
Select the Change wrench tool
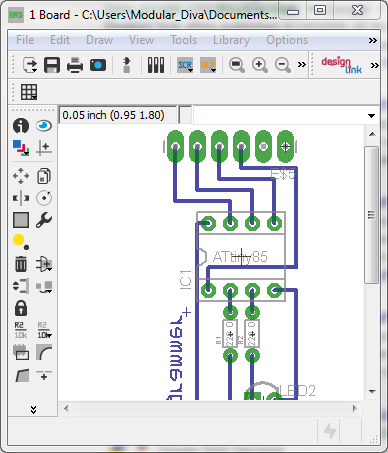44,220
